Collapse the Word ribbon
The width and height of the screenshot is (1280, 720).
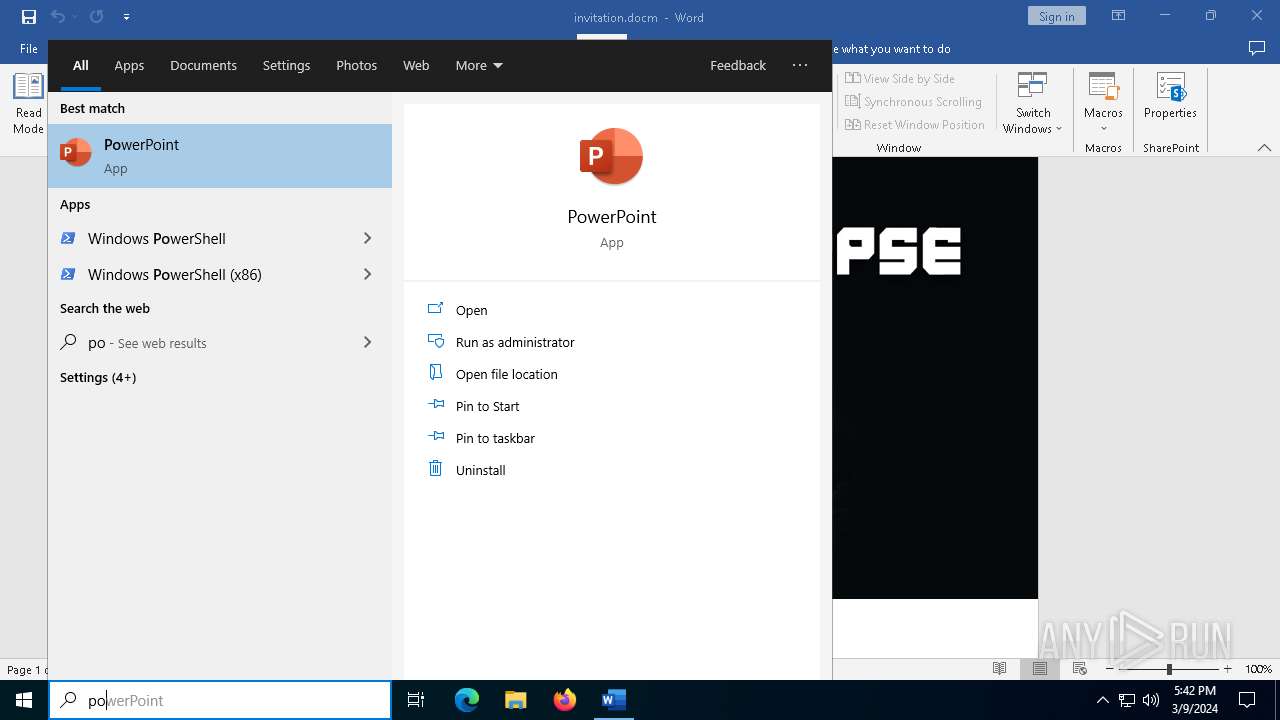coord(1264,148)
